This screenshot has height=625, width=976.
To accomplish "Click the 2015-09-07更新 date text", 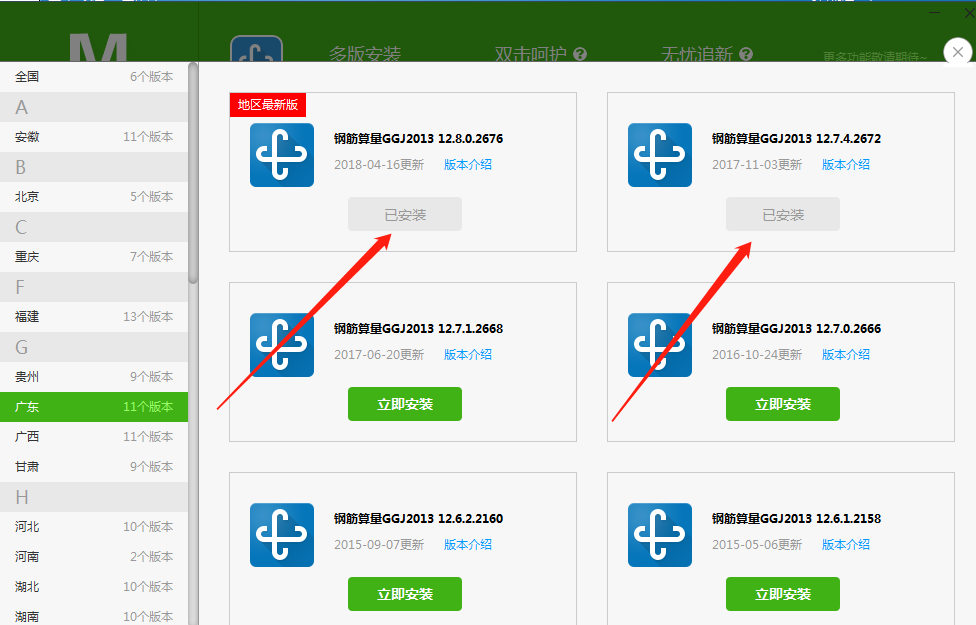I will tap(379, 544).
